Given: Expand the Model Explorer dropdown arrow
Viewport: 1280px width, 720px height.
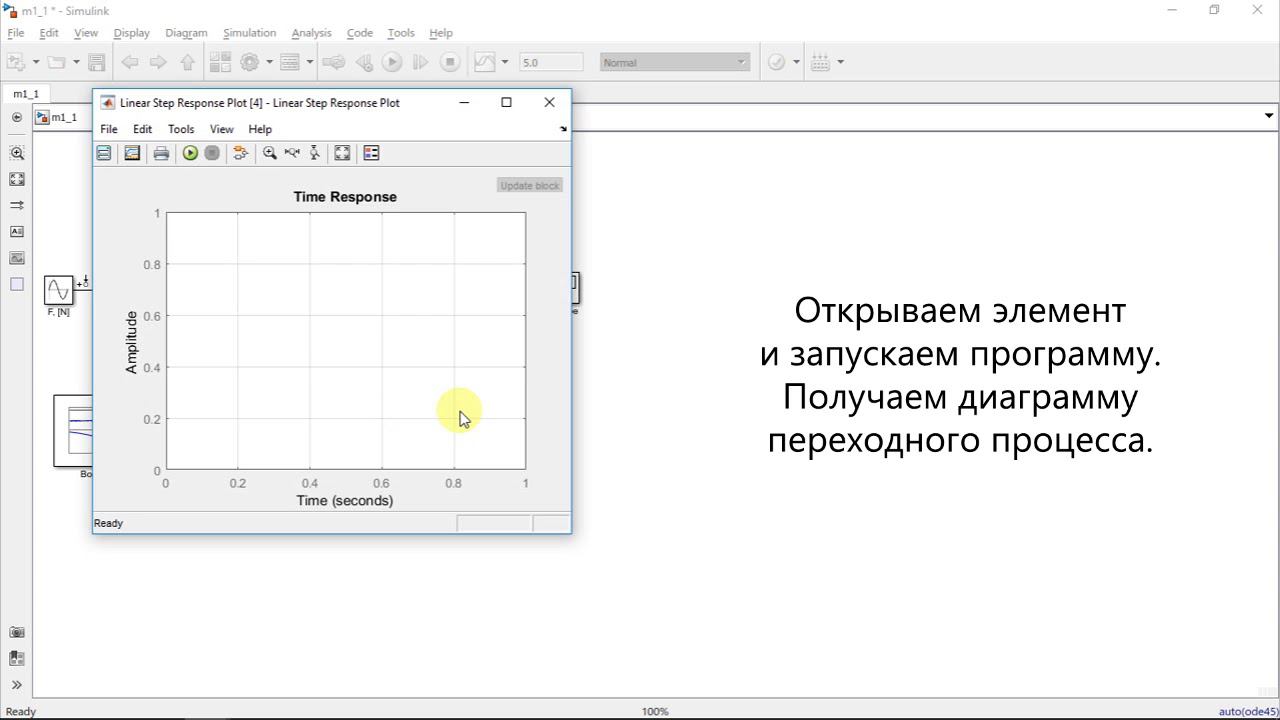Looking at the screenshot, I should click(x=309, y=62).
